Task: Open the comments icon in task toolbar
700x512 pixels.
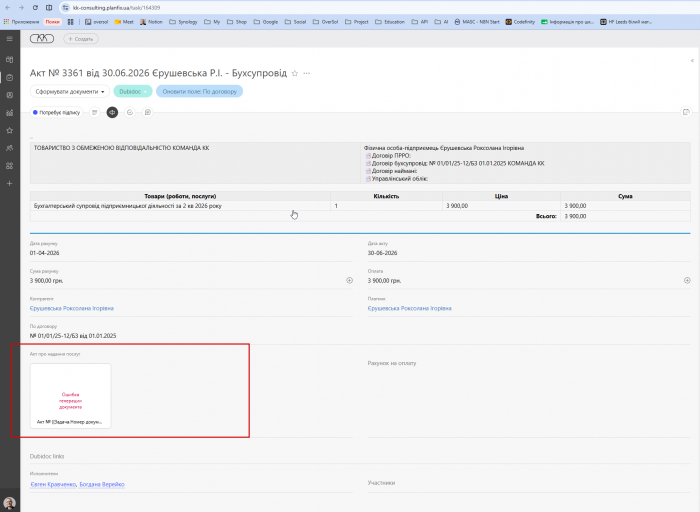Action: coord(148,112)
